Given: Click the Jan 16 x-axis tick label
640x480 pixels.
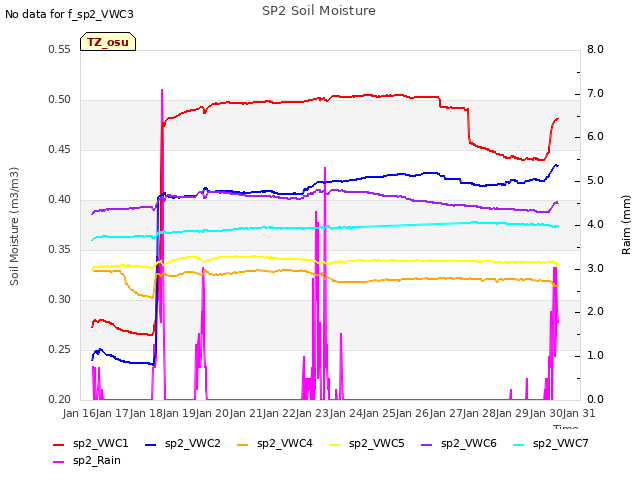Looking at the screenshot, I should click(x=80, y=413).
